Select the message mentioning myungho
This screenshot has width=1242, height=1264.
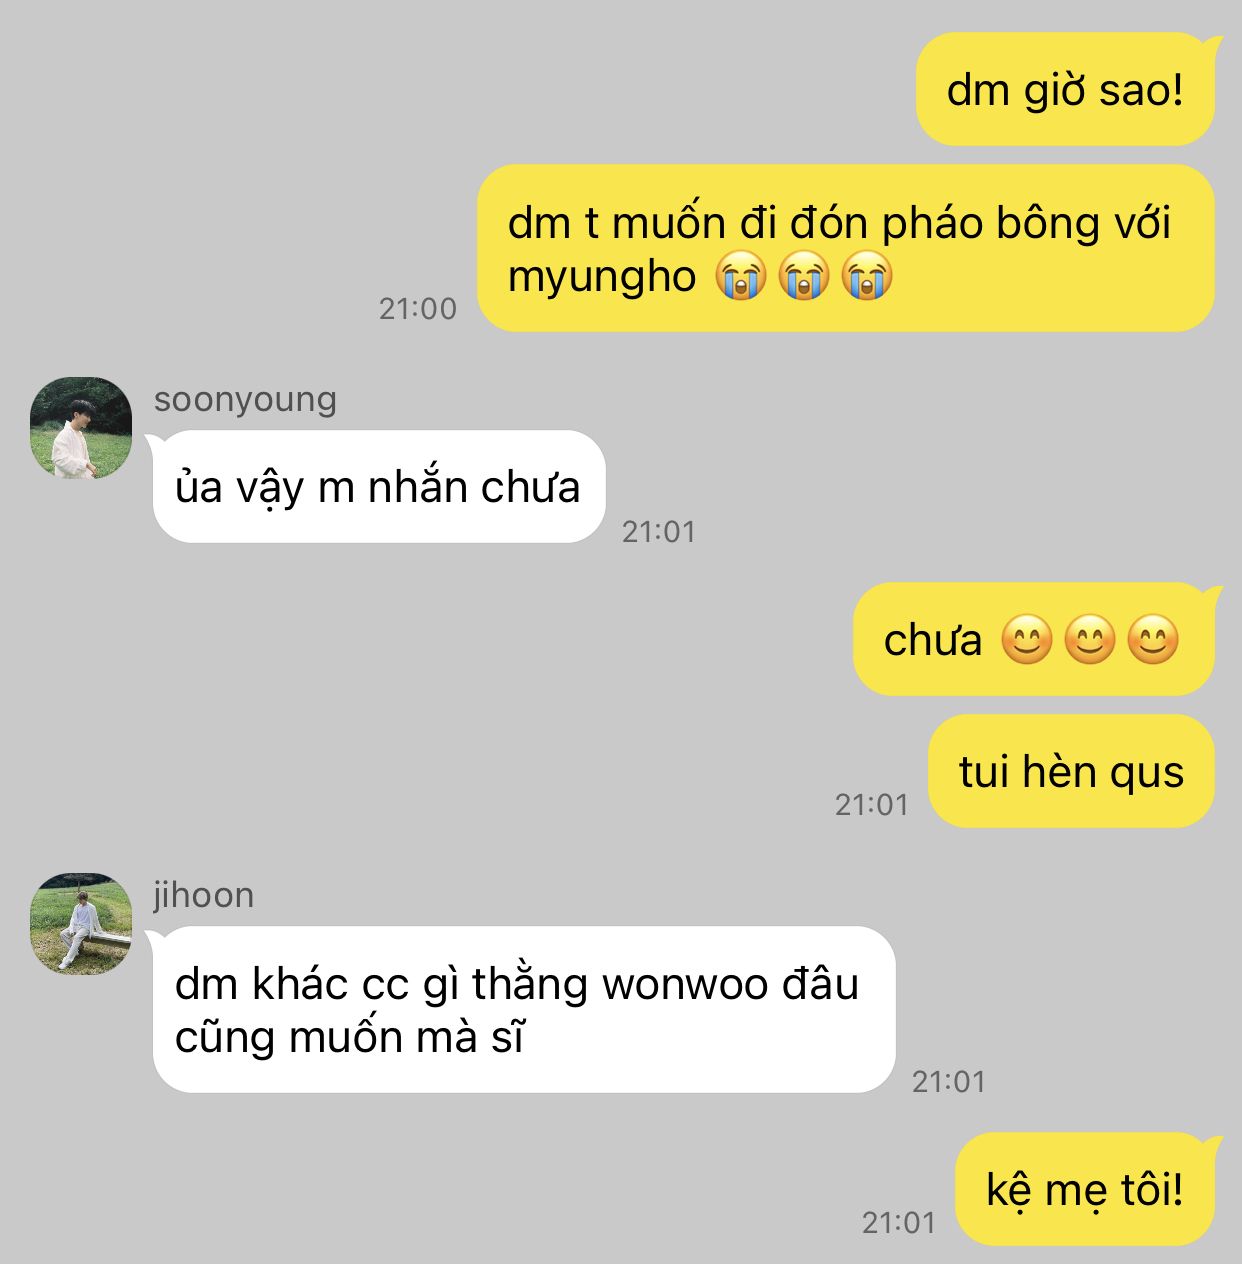tap(846, 248)
